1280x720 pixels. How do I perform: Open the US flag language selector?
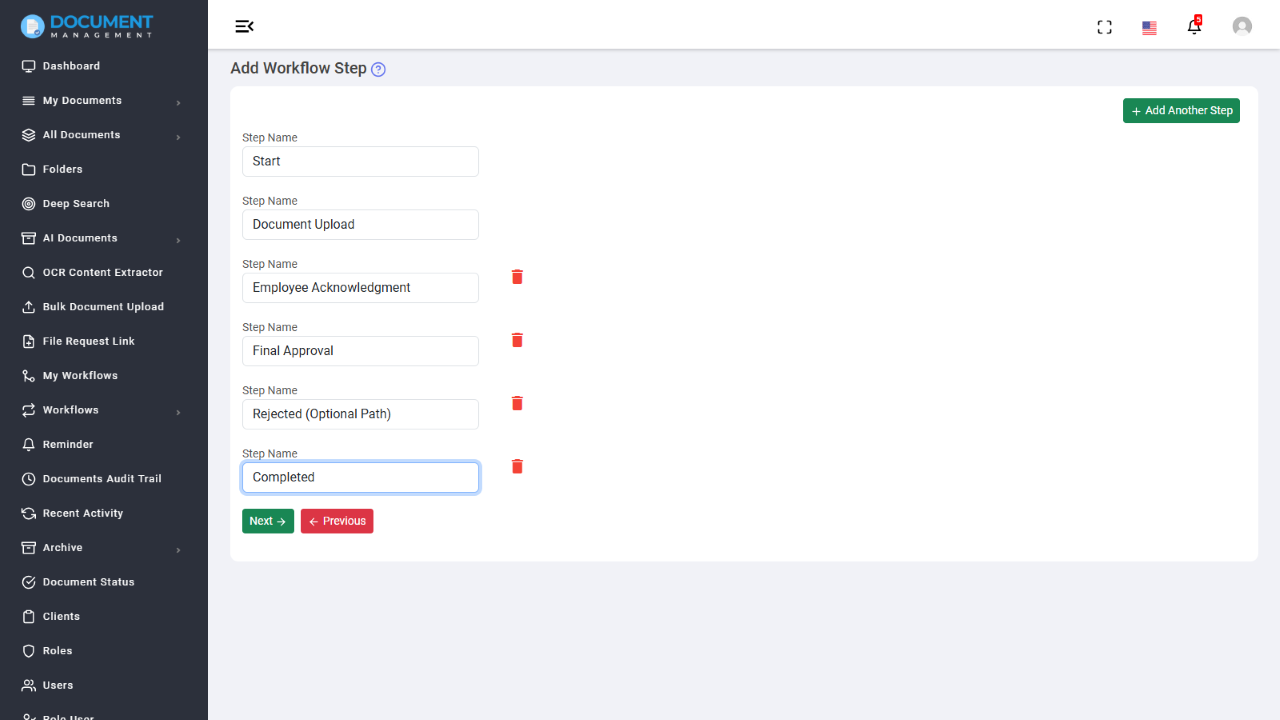1148,27
